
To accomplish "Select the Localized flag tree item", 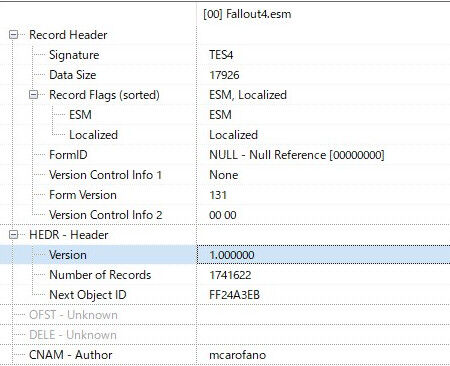I will coord(93,135).
